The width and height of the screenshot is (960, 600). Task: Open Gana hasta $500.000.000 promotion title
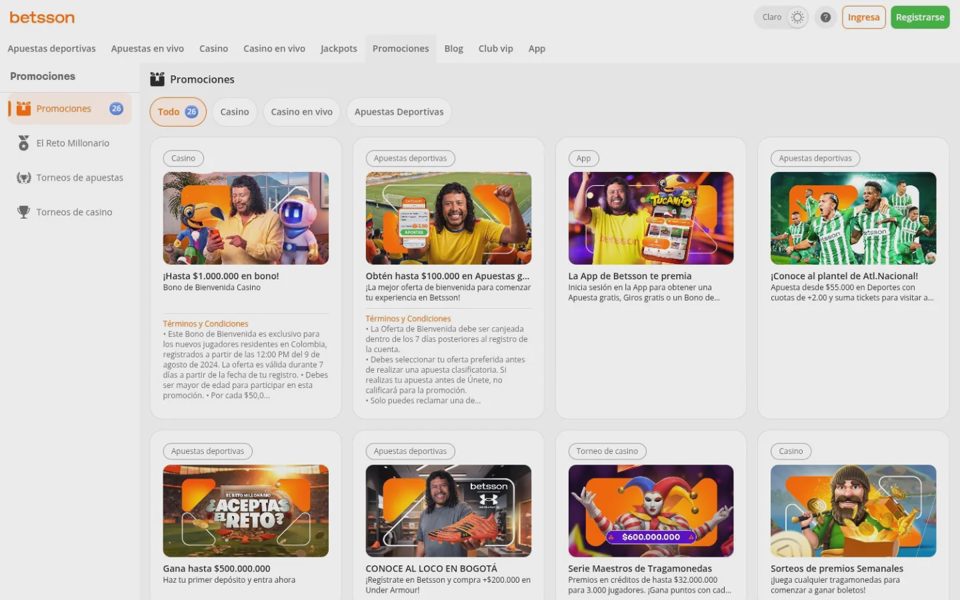(x=217, y=569)
